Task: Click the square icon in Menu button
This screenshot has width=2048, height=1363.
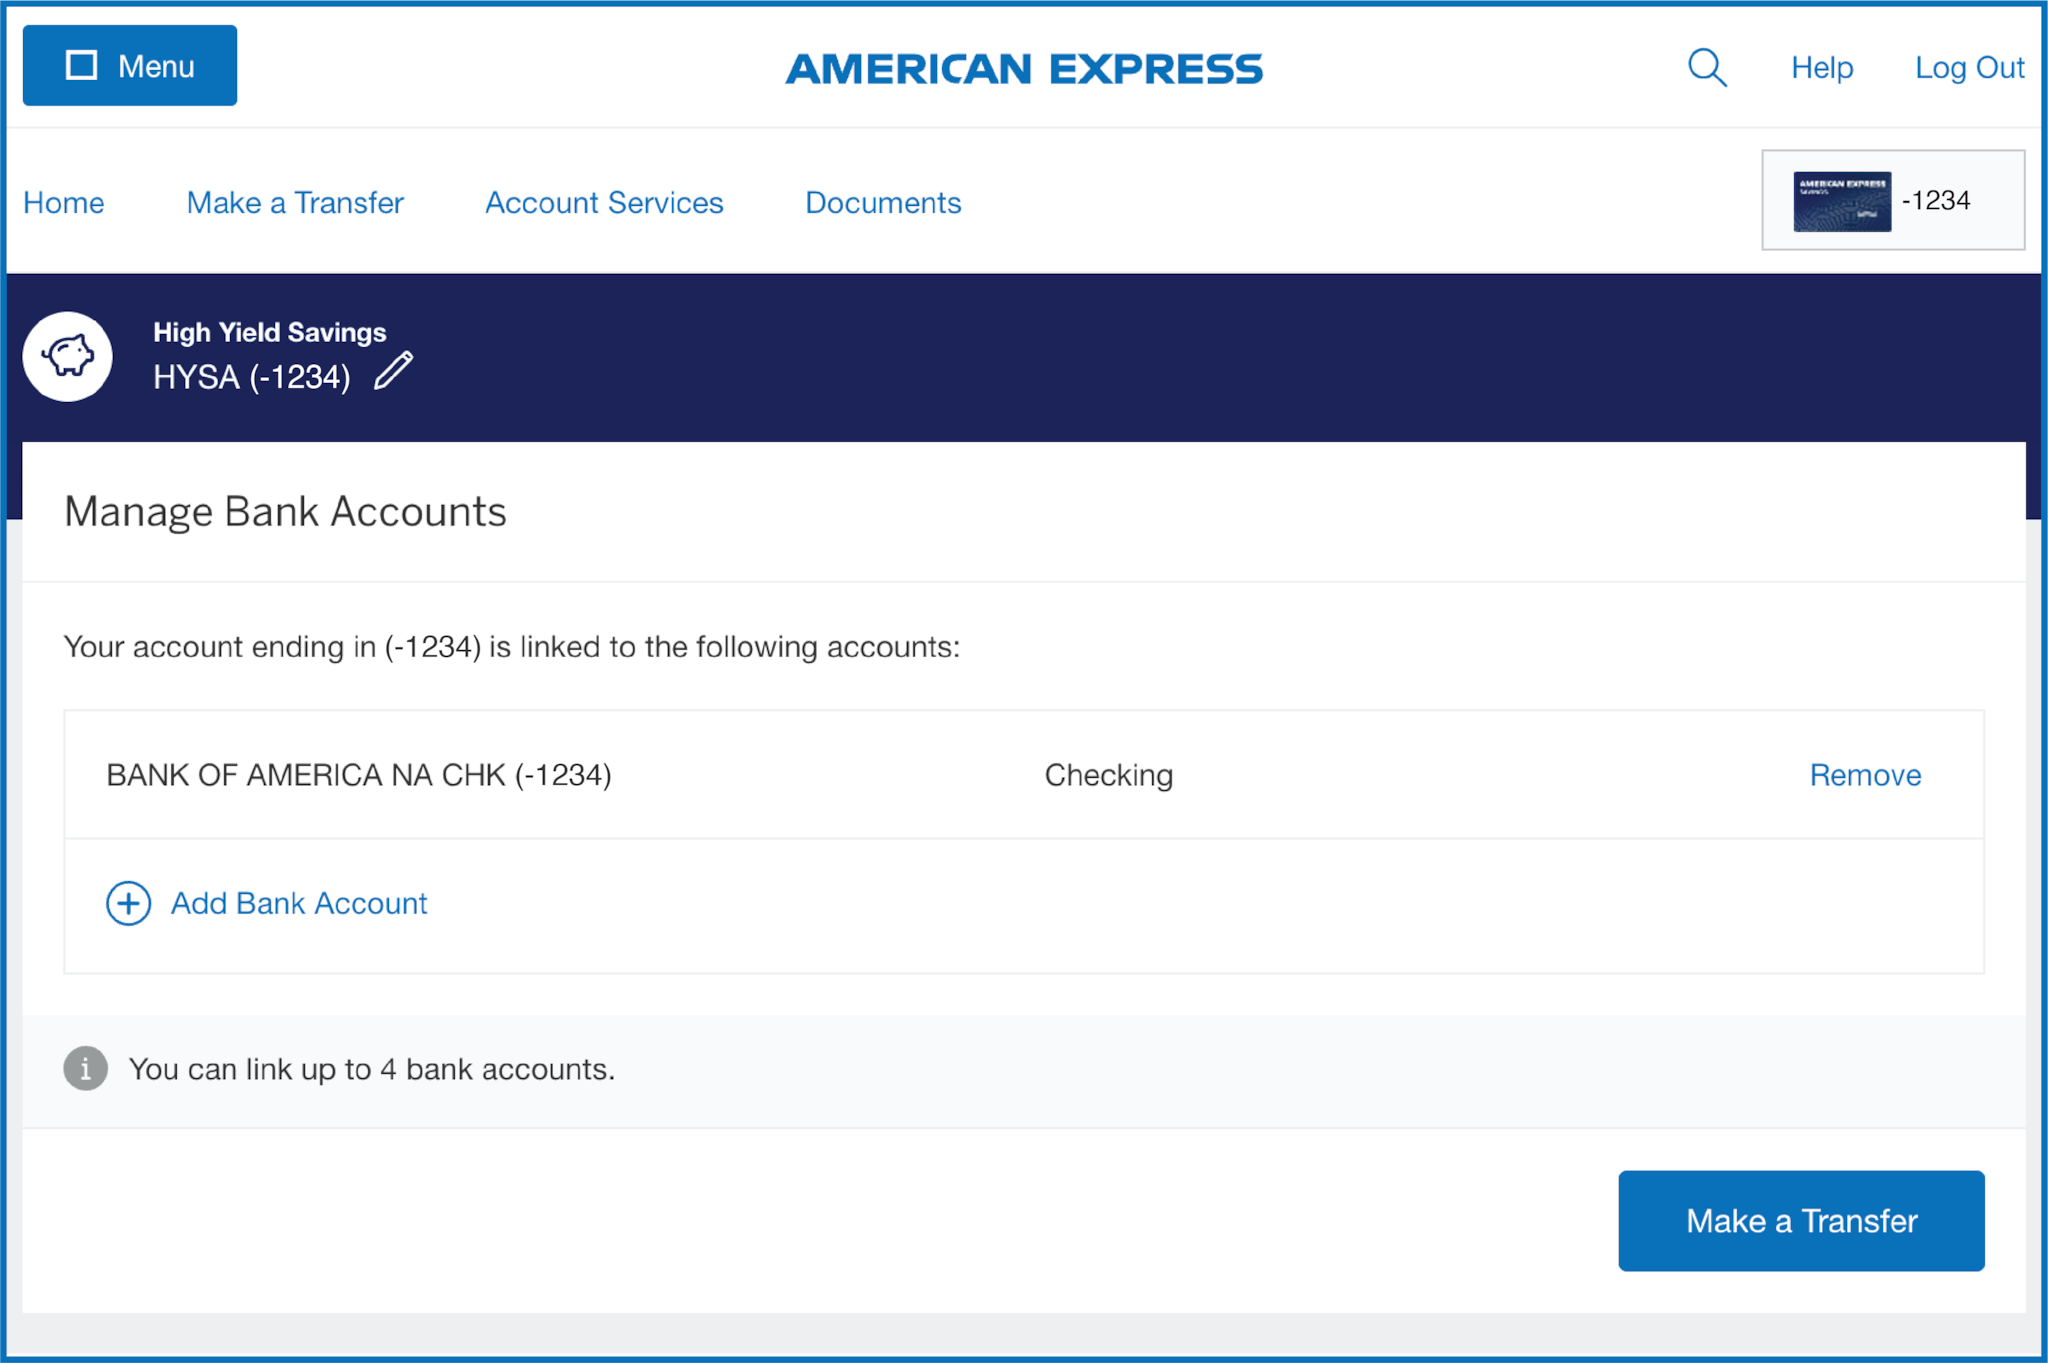Action: (x=81, y=66)
